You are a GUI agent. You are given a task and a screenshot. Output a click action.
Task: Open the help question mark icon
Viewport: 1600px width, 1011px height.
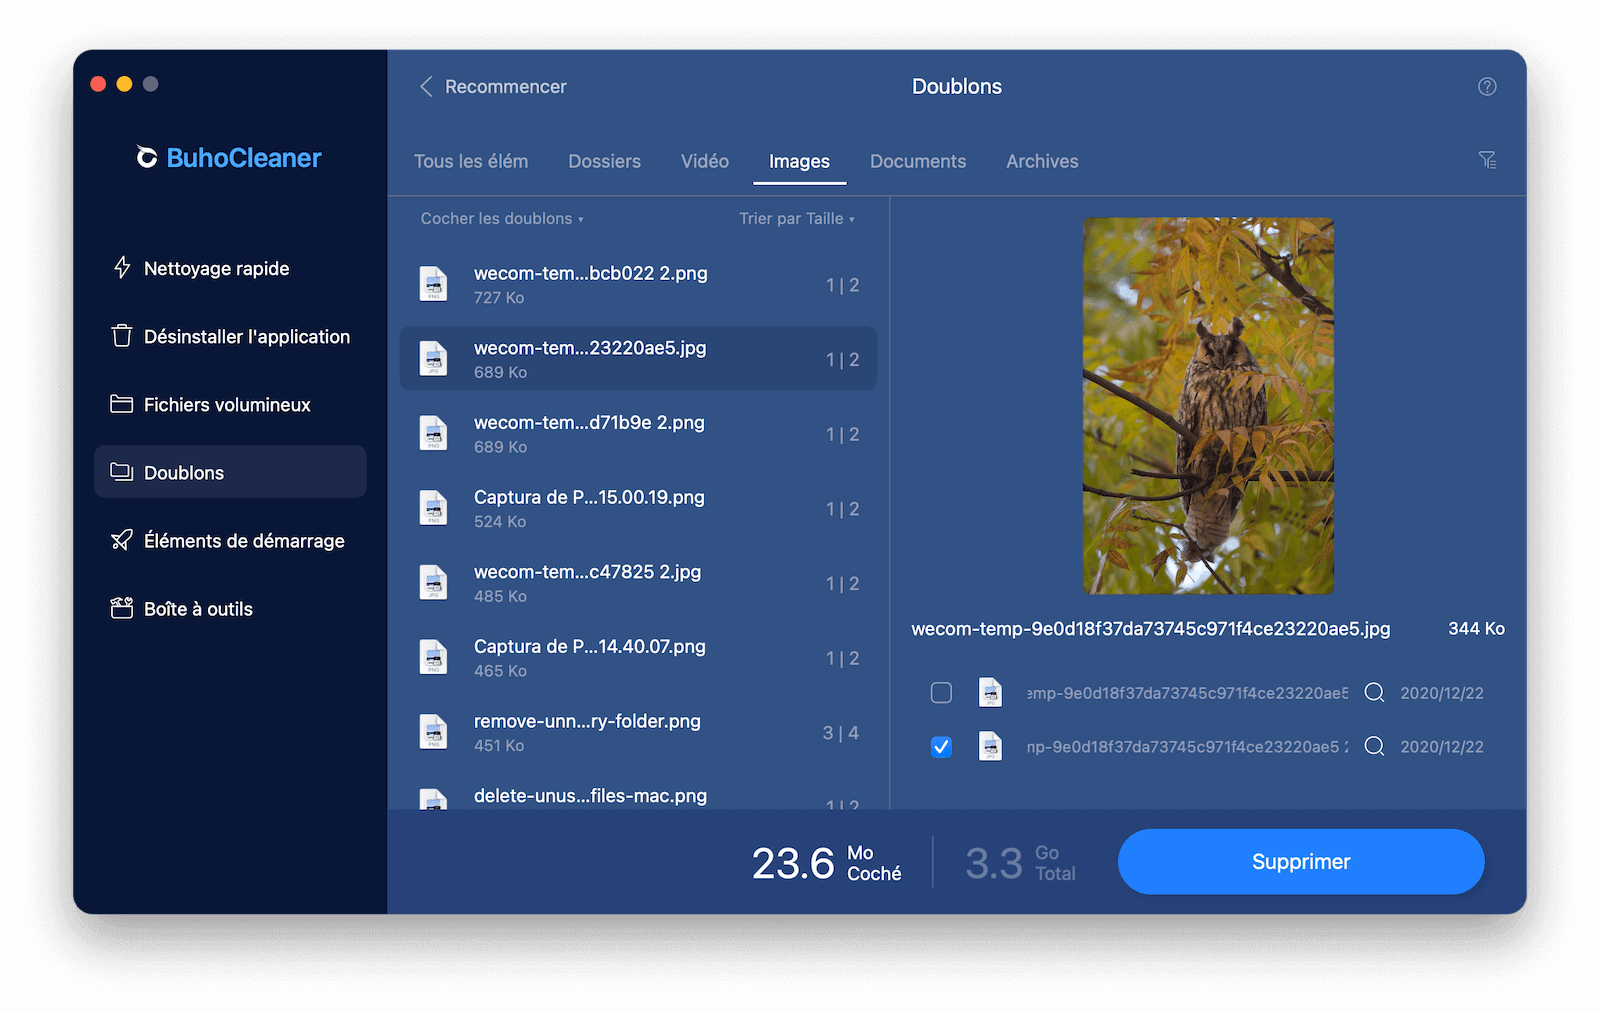point(1487,87)
